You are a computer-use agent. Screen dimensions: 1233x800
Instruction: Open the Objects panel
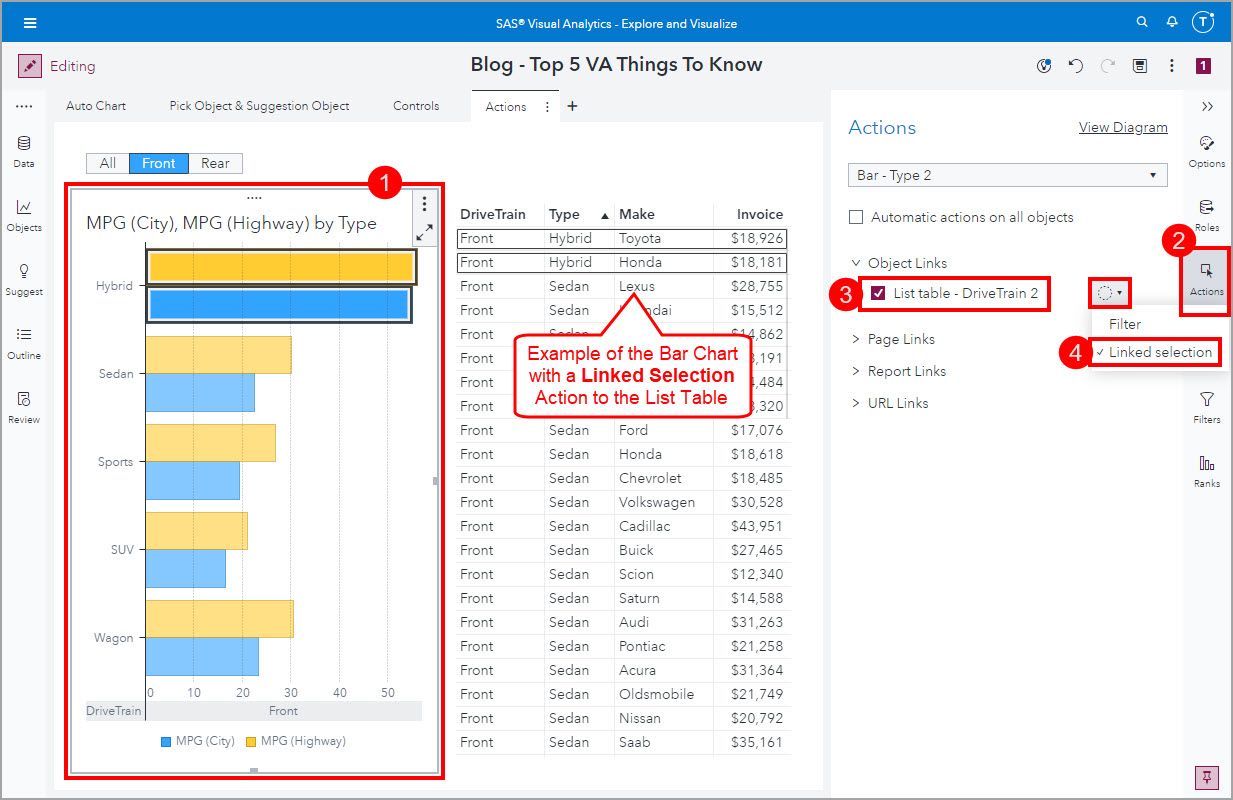[22, 213]
